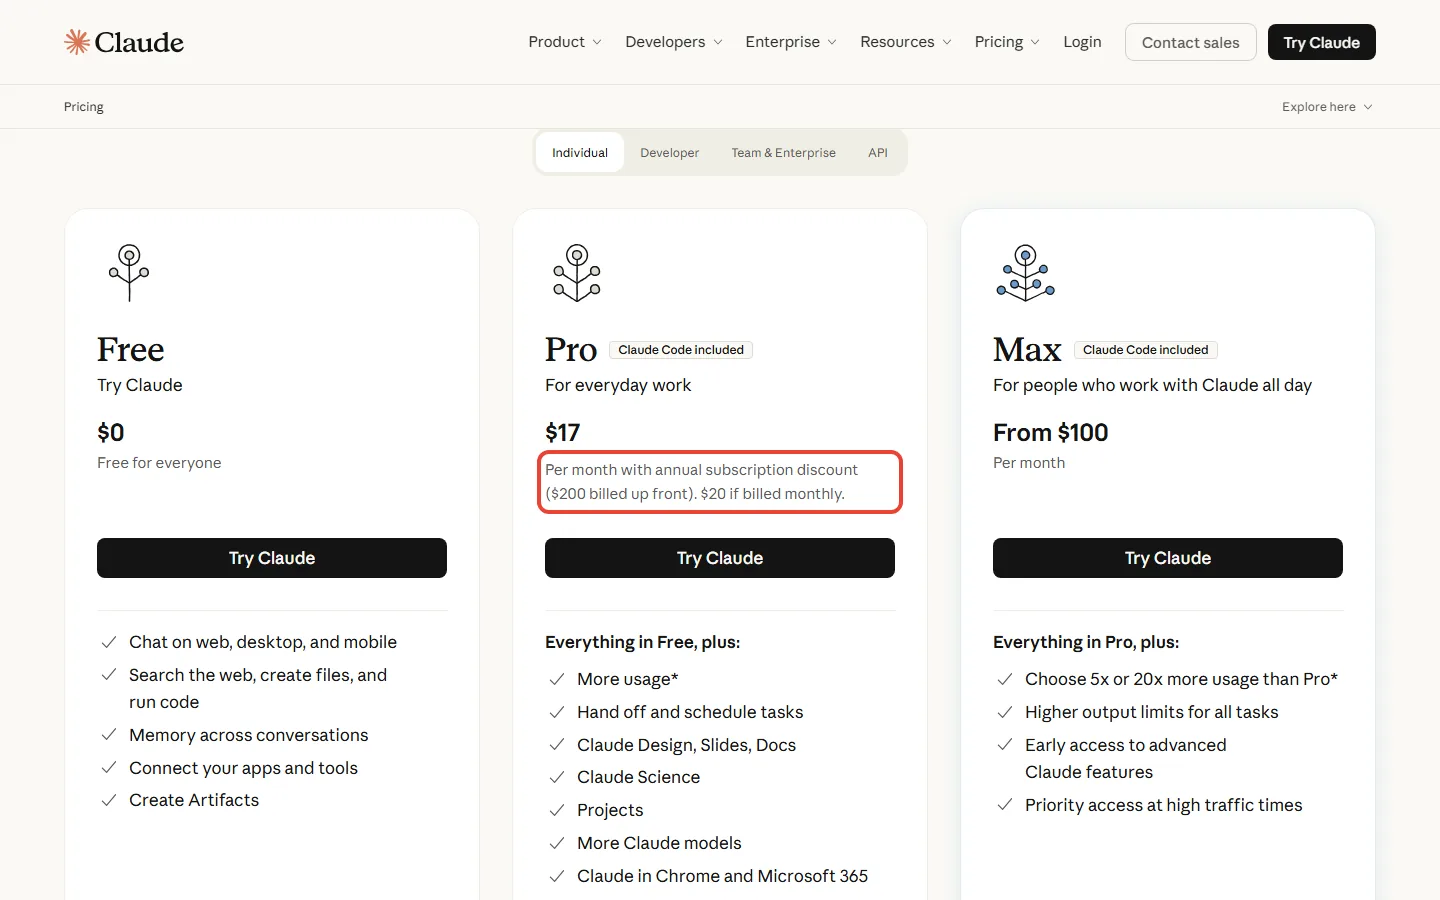
Task: Click Claude Design, Slides, Docs feature text
Action: pyautogui.click(x=686, y=745)
